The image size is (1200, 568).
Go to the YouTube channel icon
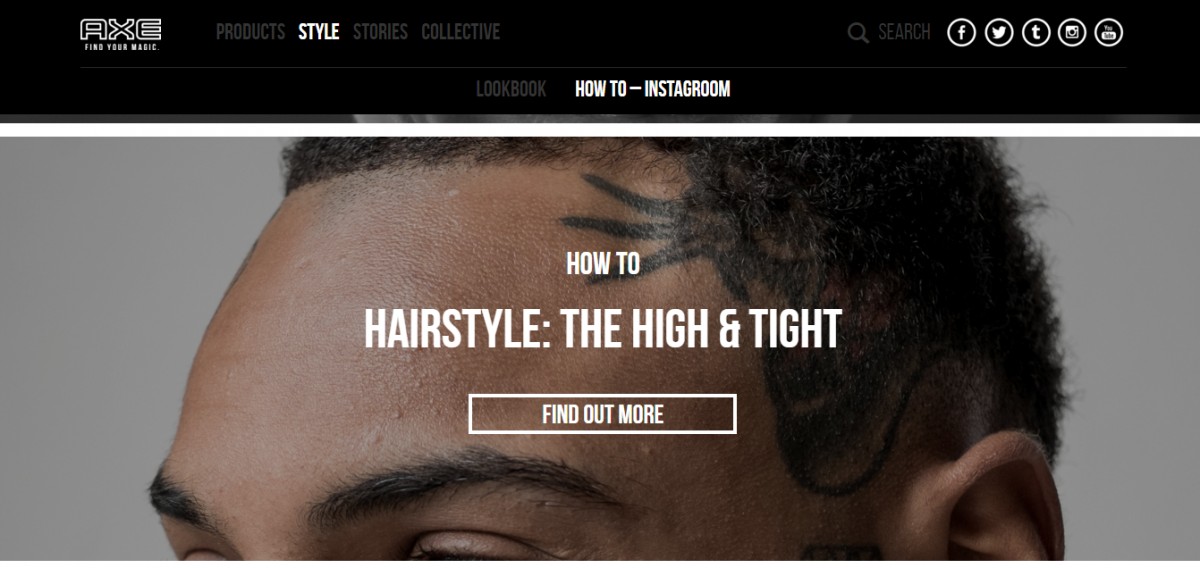pyautogui.click(x=1109, y=32)
